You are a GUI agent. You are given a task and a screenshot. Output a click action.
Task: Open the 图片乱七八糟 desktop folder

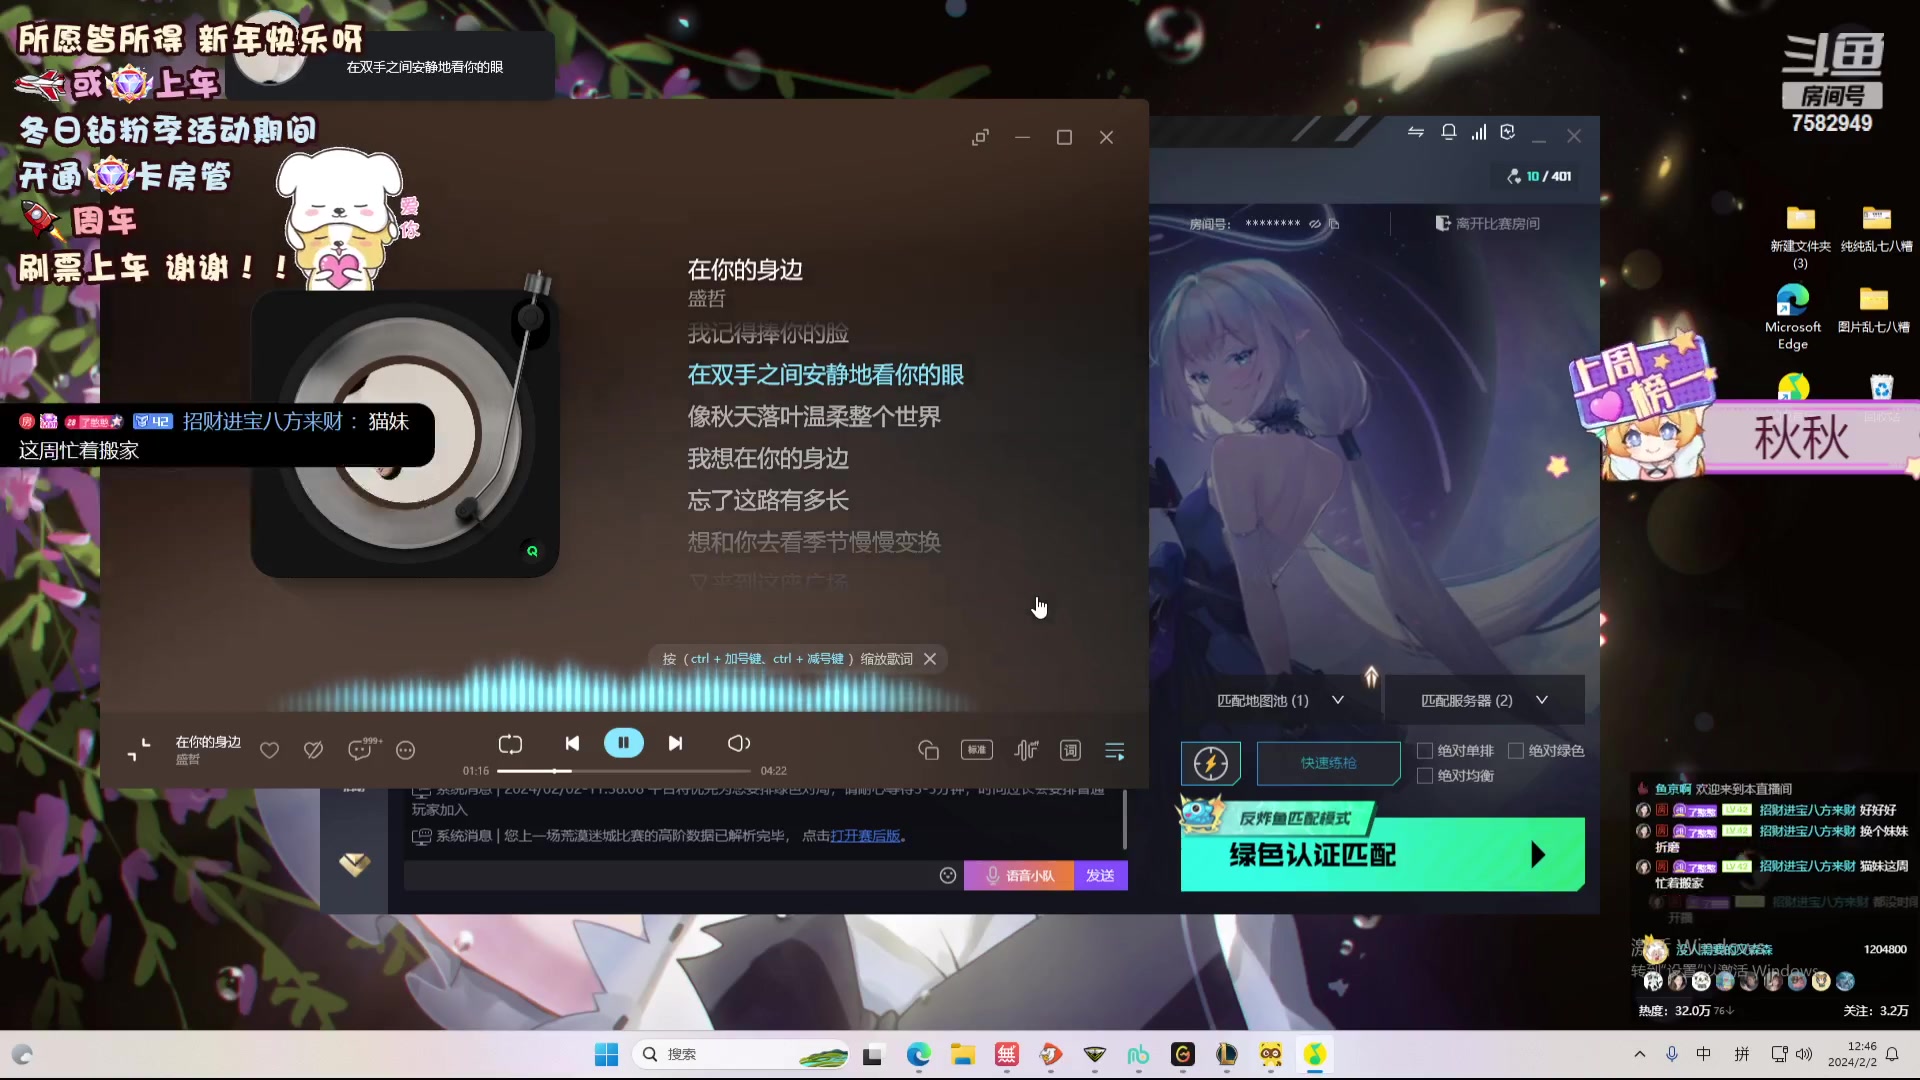click(x=1873, y=310)
